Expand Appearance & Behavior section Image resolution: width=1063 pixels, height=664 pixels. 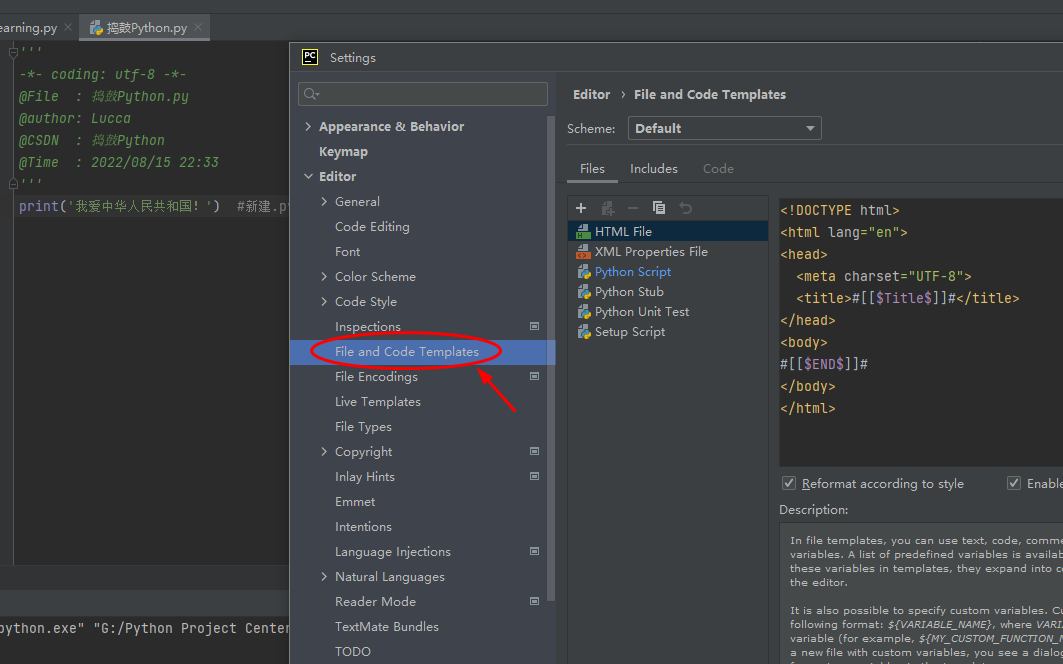coord(308,126)
